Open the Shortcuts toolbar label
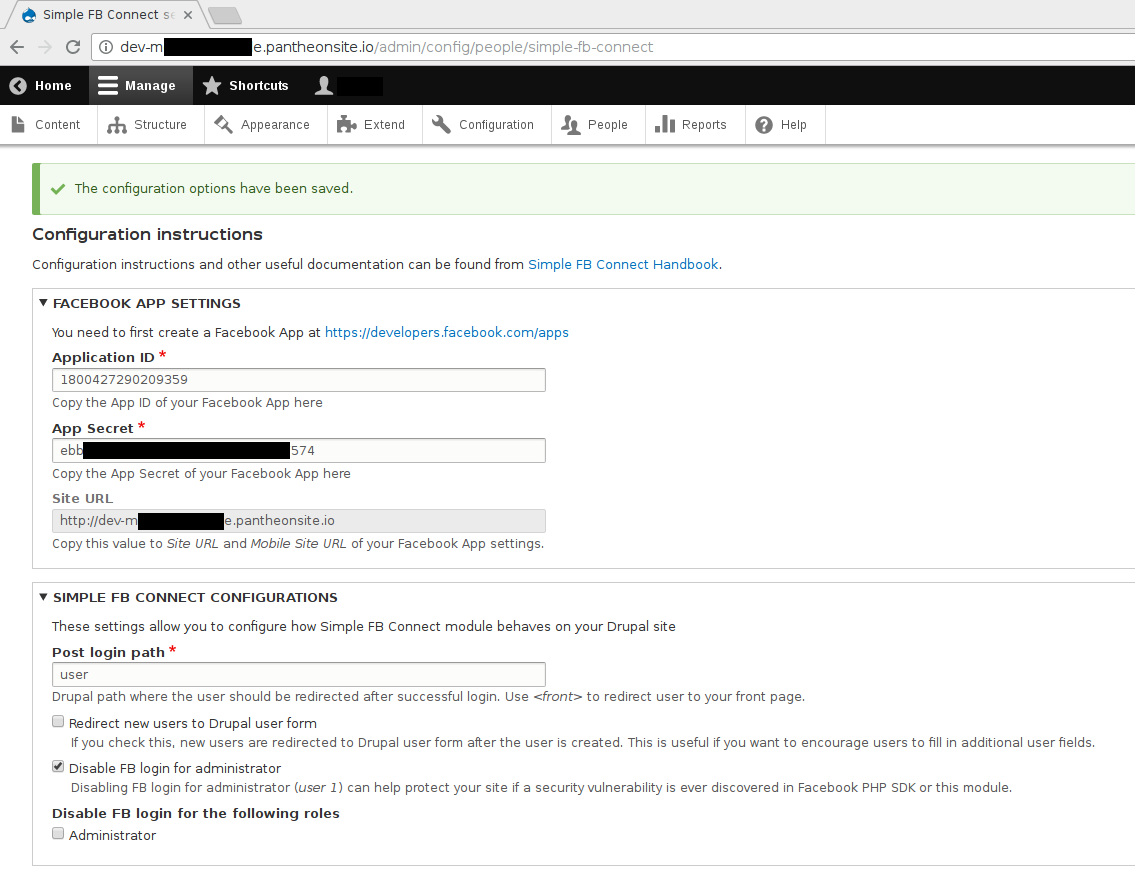 258,85
